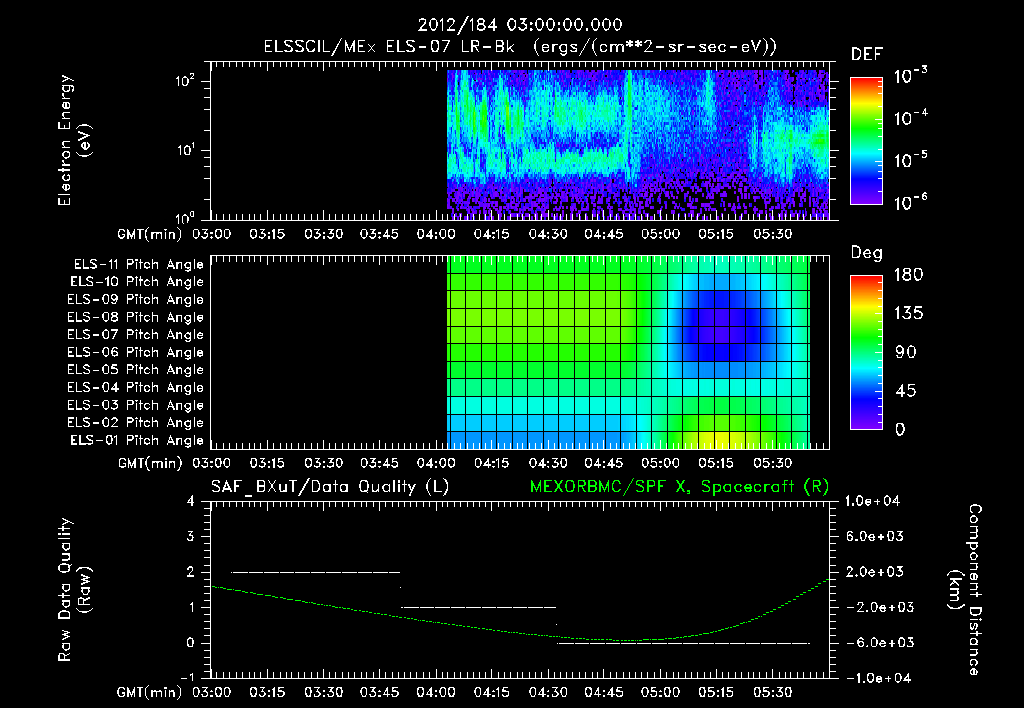The width and height of the screenshot is (1024, 708).
Task: Click the plot title date 2012/184 03:00:00.000
Action: [520, 25]
